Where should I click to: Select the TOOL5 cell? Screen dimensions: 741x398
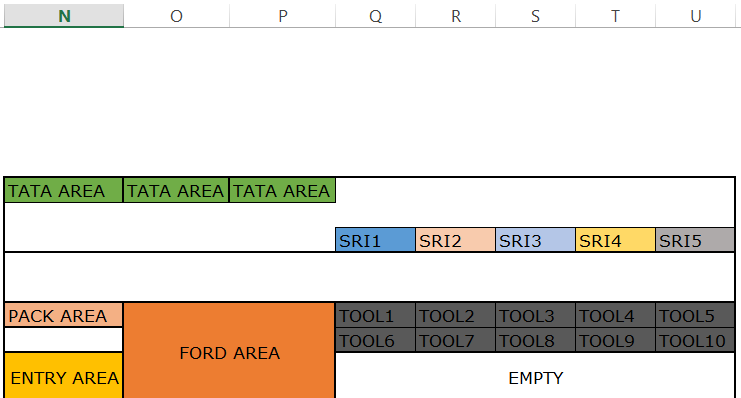point(695,315)
